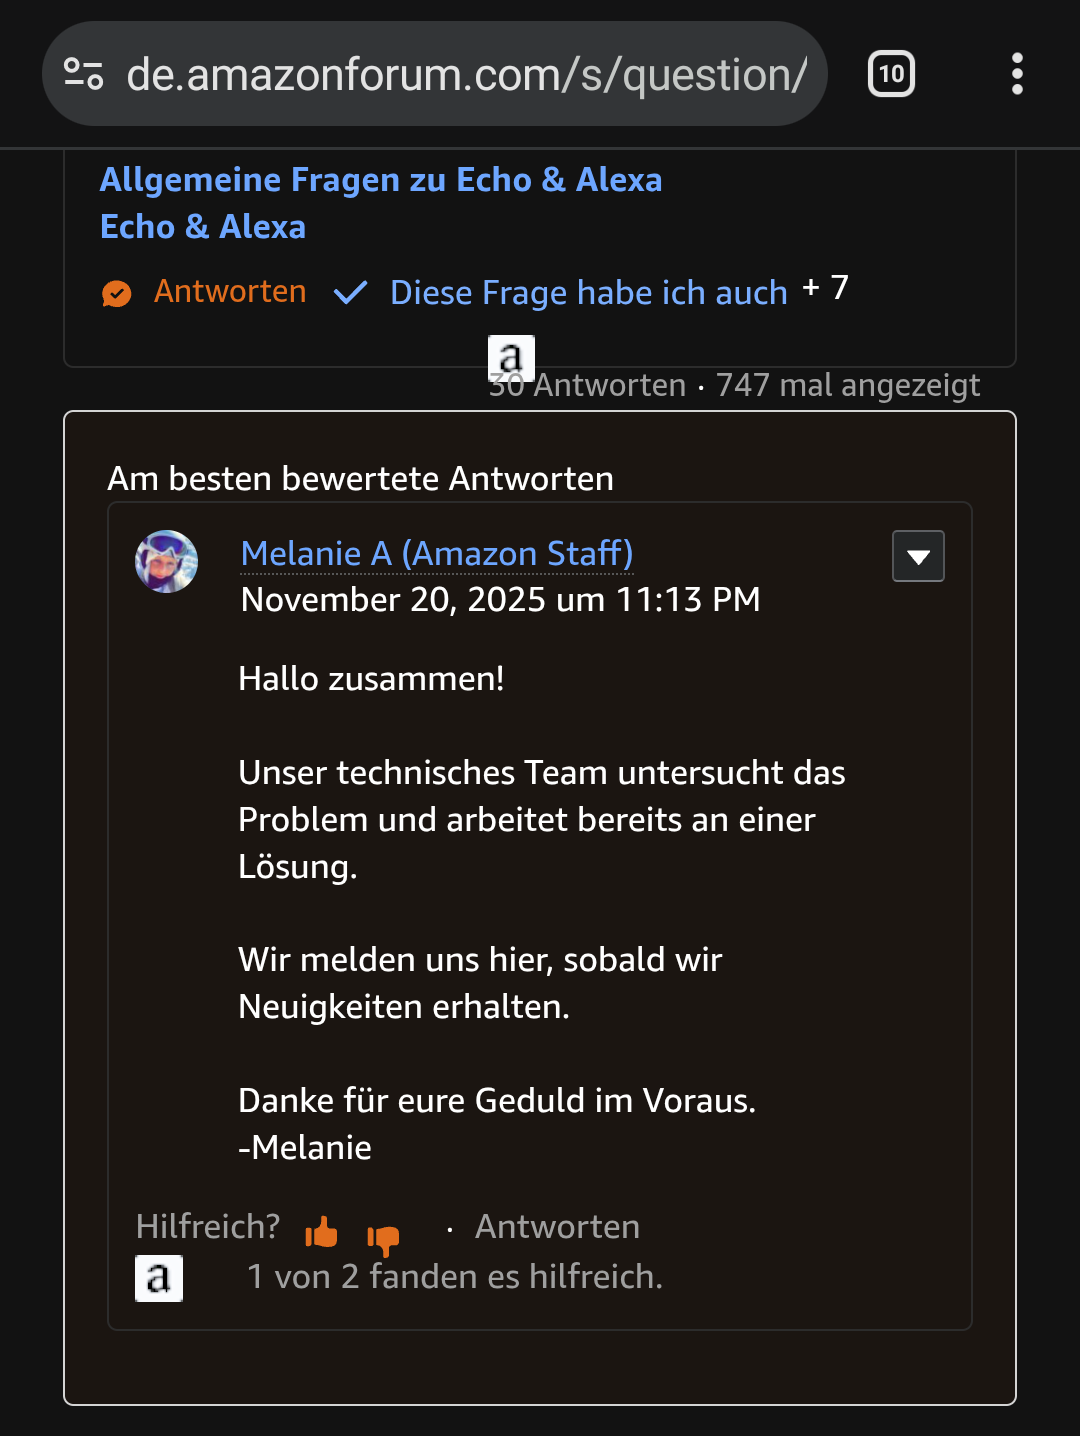
Task: Give a thumbs up to Melanie's answer
Action: pos(321,1235)
